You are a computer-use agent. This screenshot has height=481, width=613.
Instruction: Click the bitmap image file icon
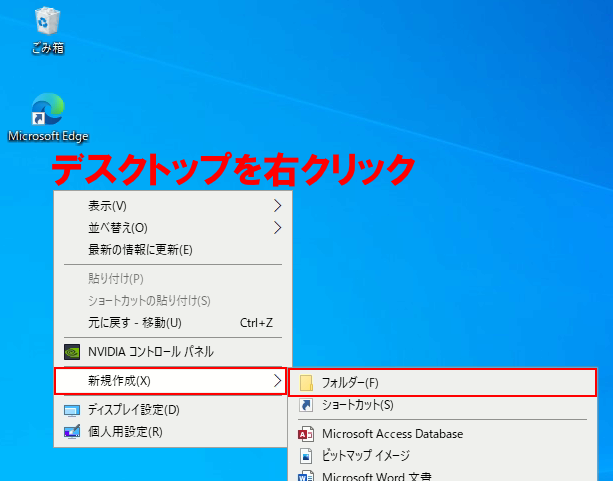tap(306, 456)
